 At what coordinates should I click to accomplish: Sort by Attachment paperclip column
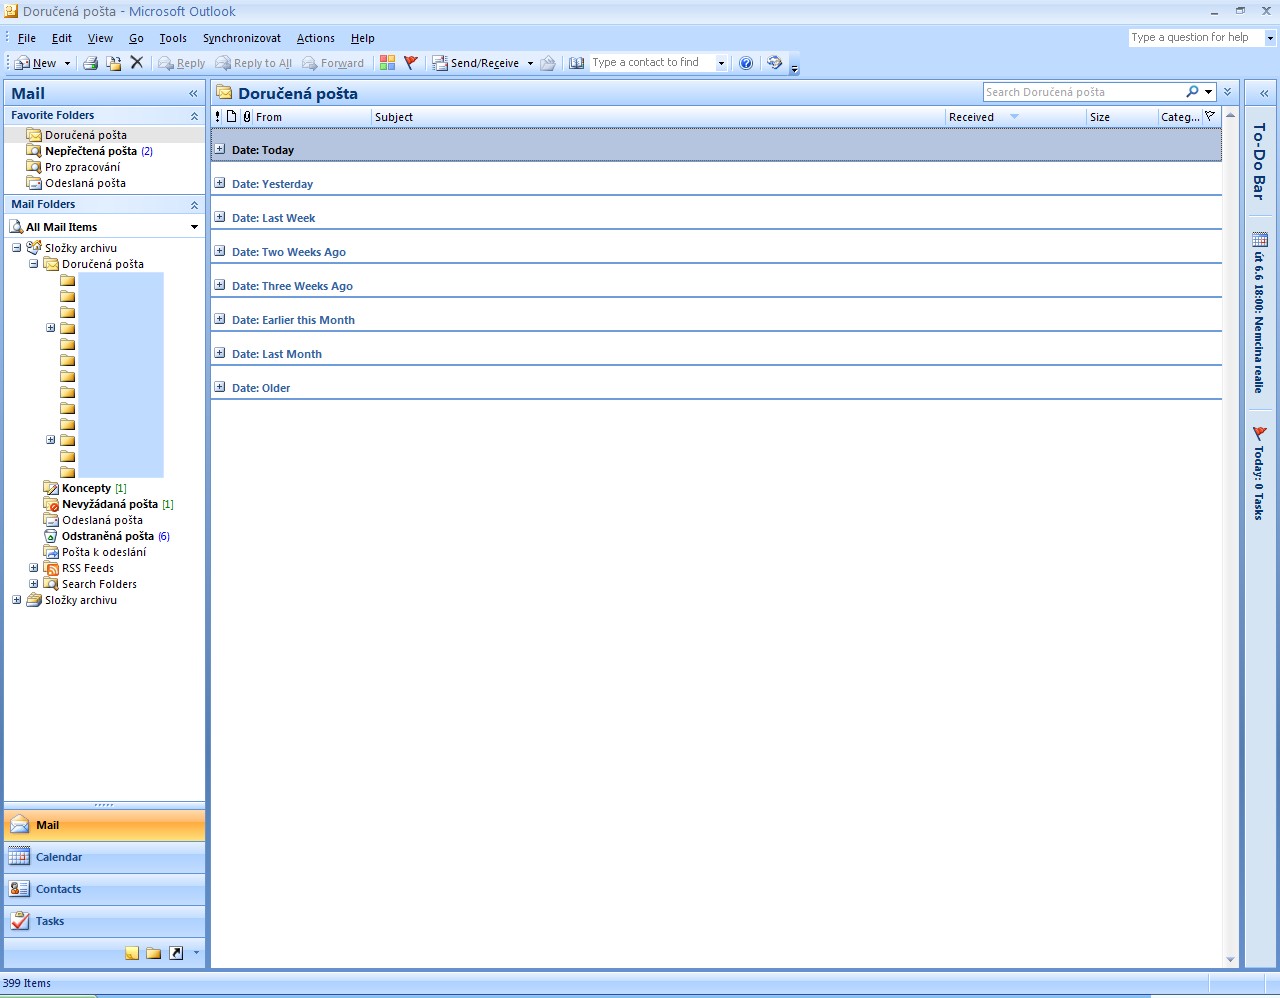coord(247,117)
